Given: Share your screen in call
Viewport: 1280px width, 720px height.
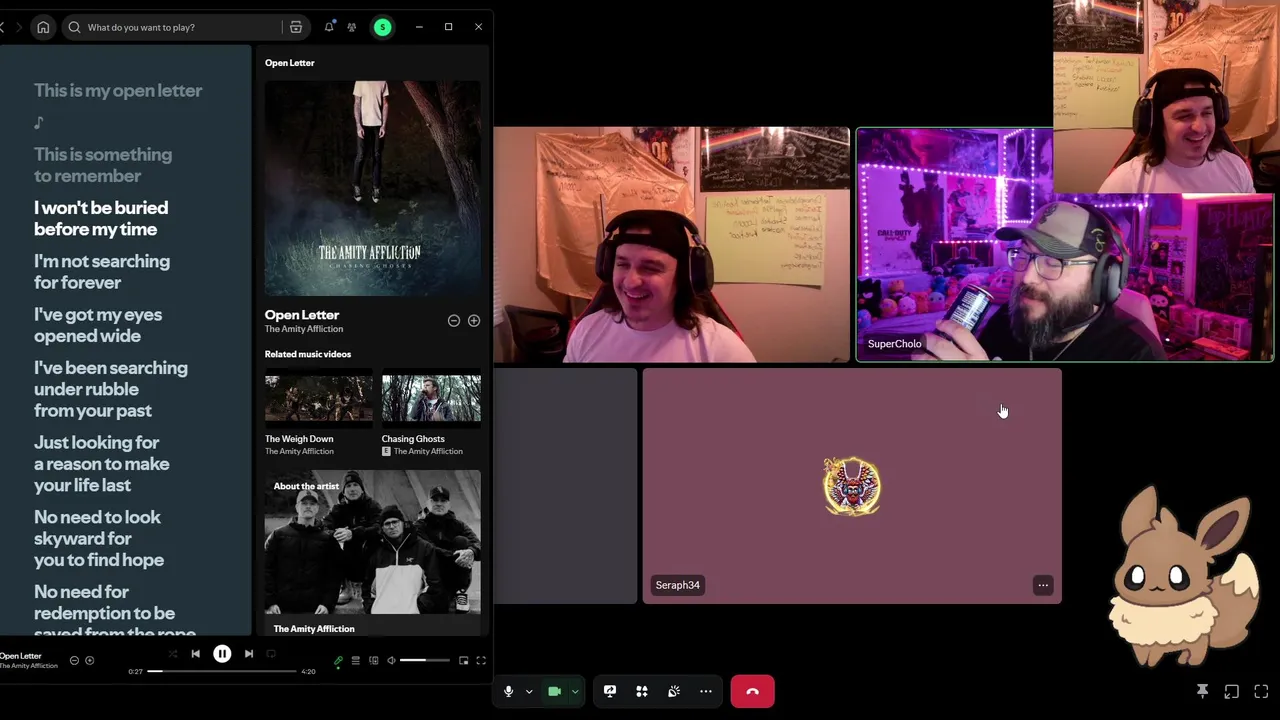Looking at the screenshot, I should (x=610, y=691).
